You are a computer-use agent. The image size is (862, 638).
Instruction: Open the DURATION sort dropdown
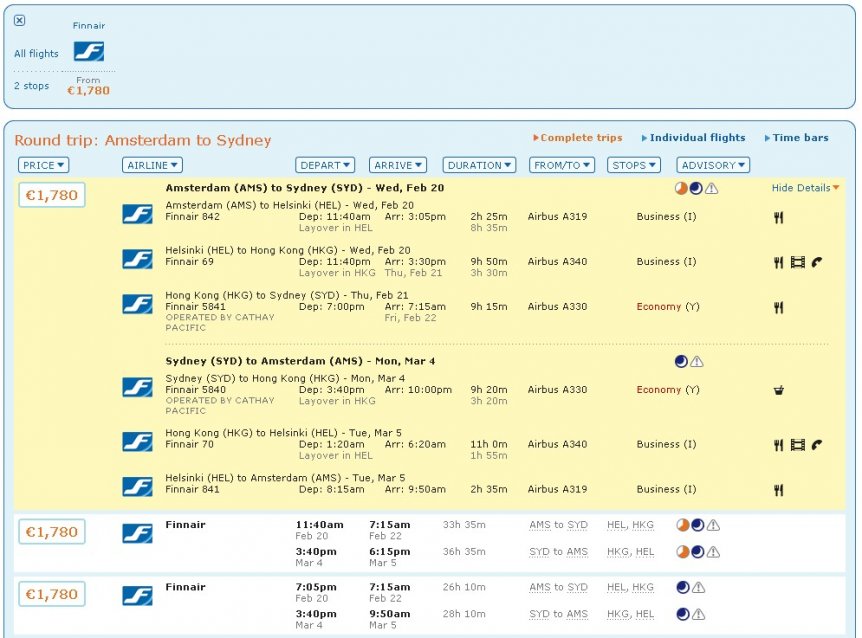tap(480, 165)
